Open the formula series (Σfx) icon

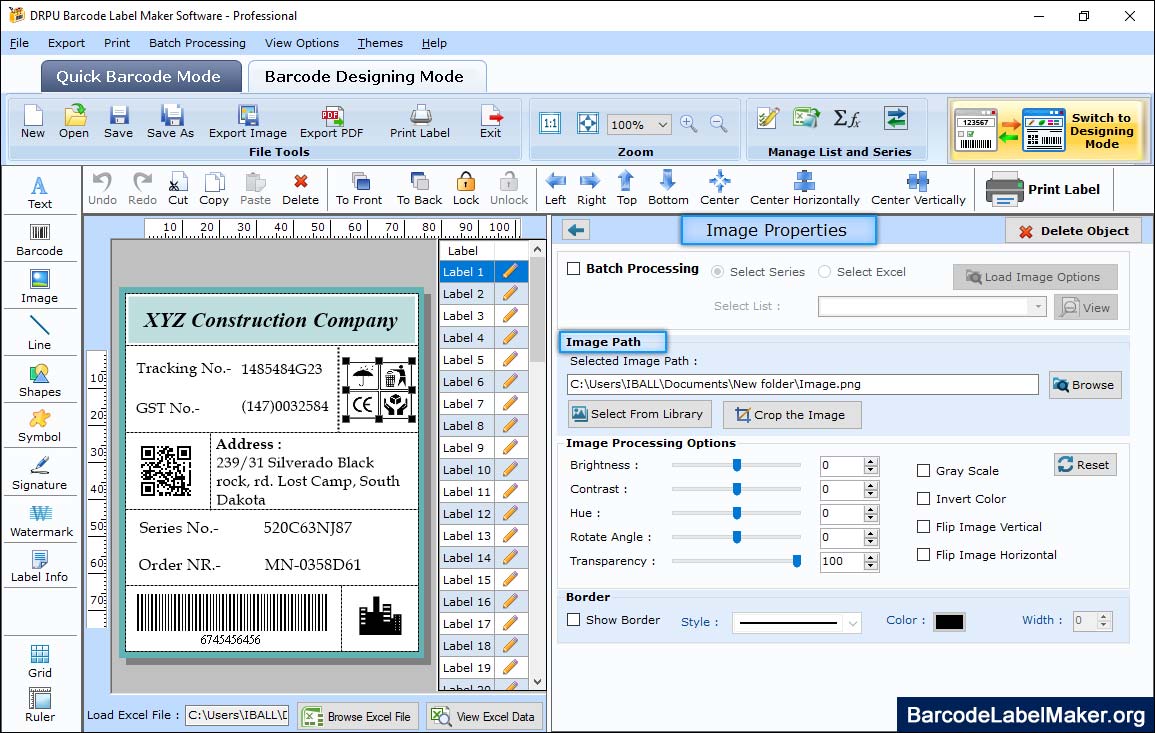click(847, 119)
